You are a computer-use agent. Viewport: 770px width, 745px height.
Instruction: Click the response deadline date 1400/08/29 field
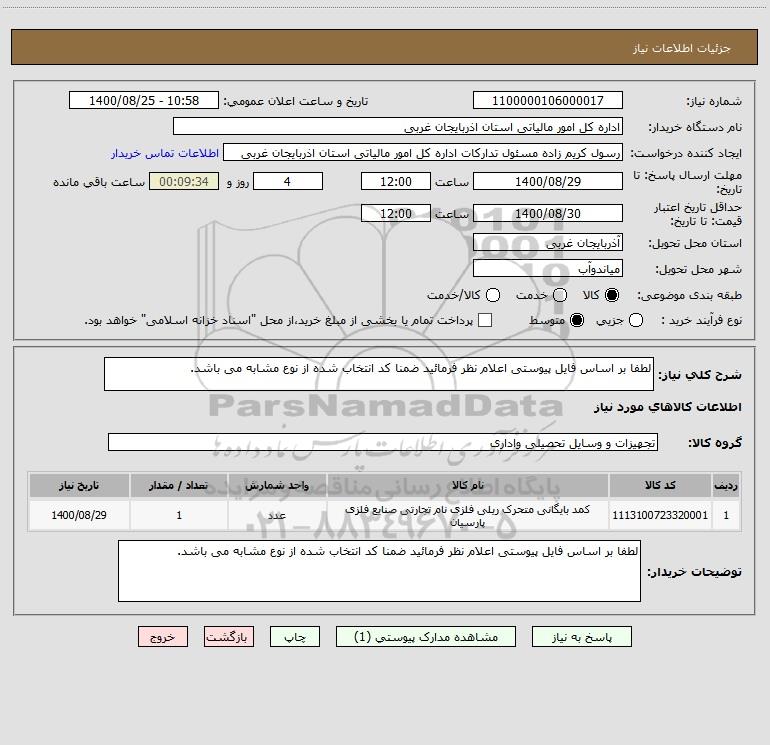click(x=548, y=181)
